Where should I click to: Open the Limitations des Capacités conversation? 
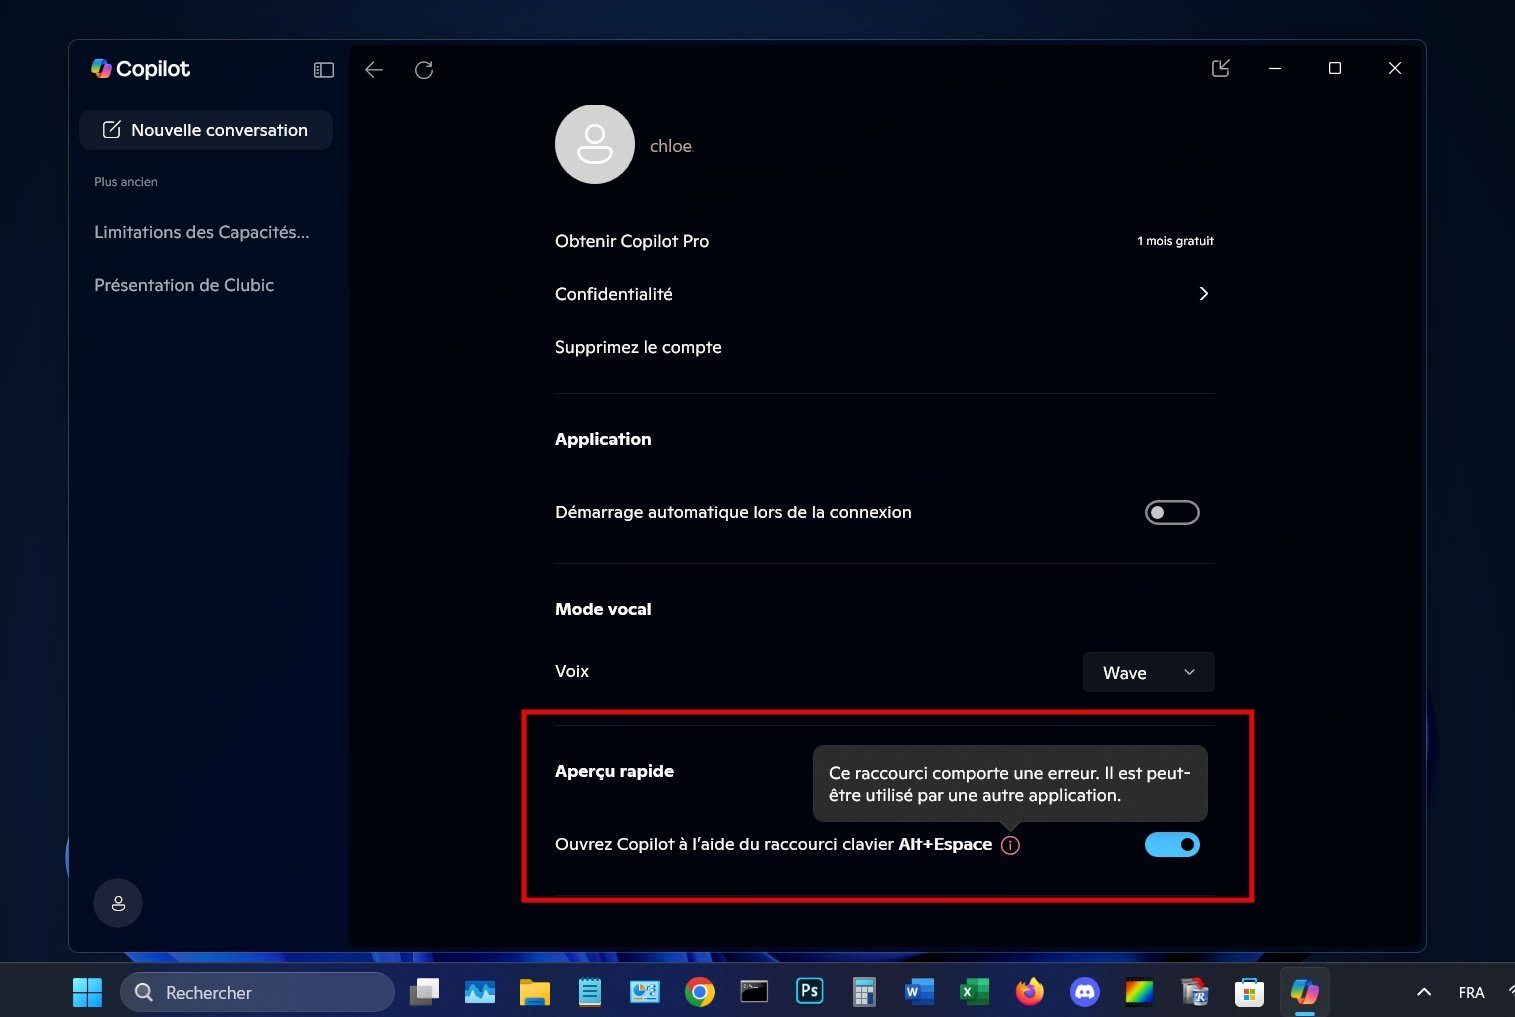tap(202, 231)
